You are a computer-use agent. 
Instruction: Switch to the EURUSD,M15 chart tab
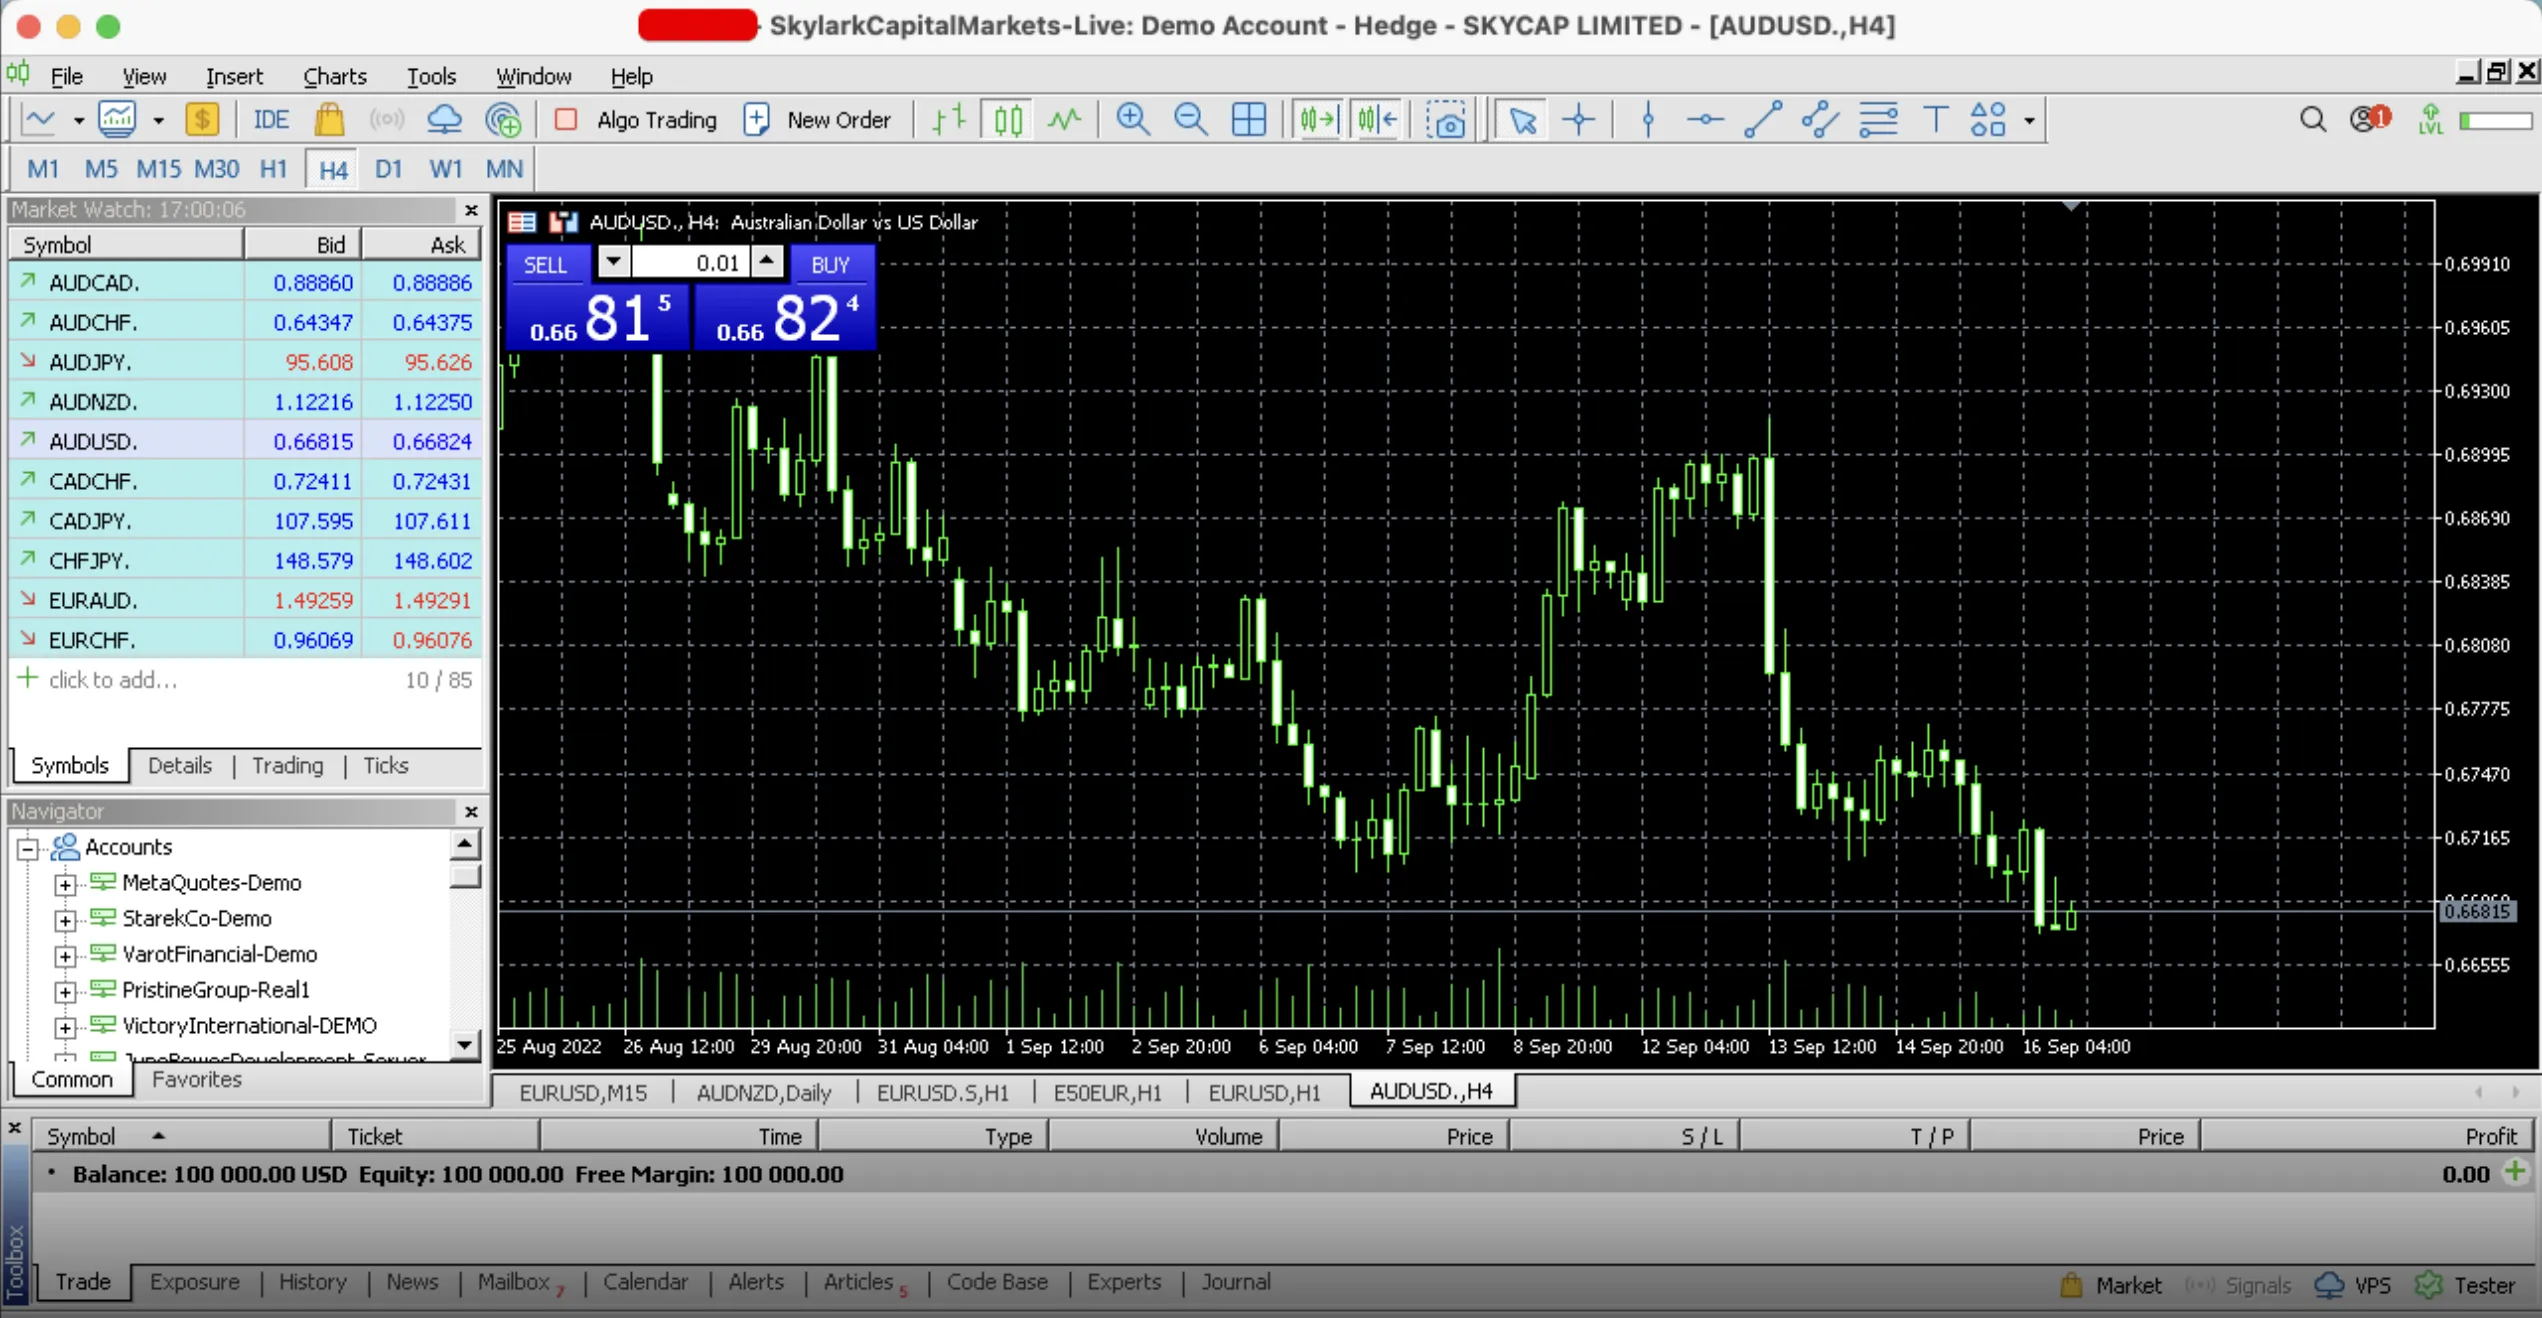(x=583, y=1092)
